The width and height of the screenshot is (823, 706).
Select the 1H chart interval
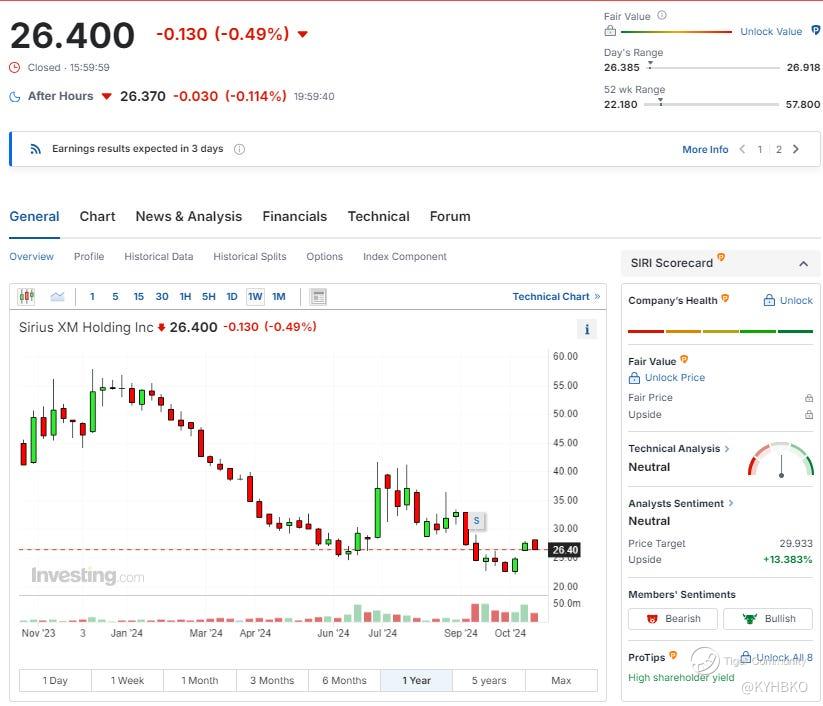pyautogui.click(x=185, y=297)
